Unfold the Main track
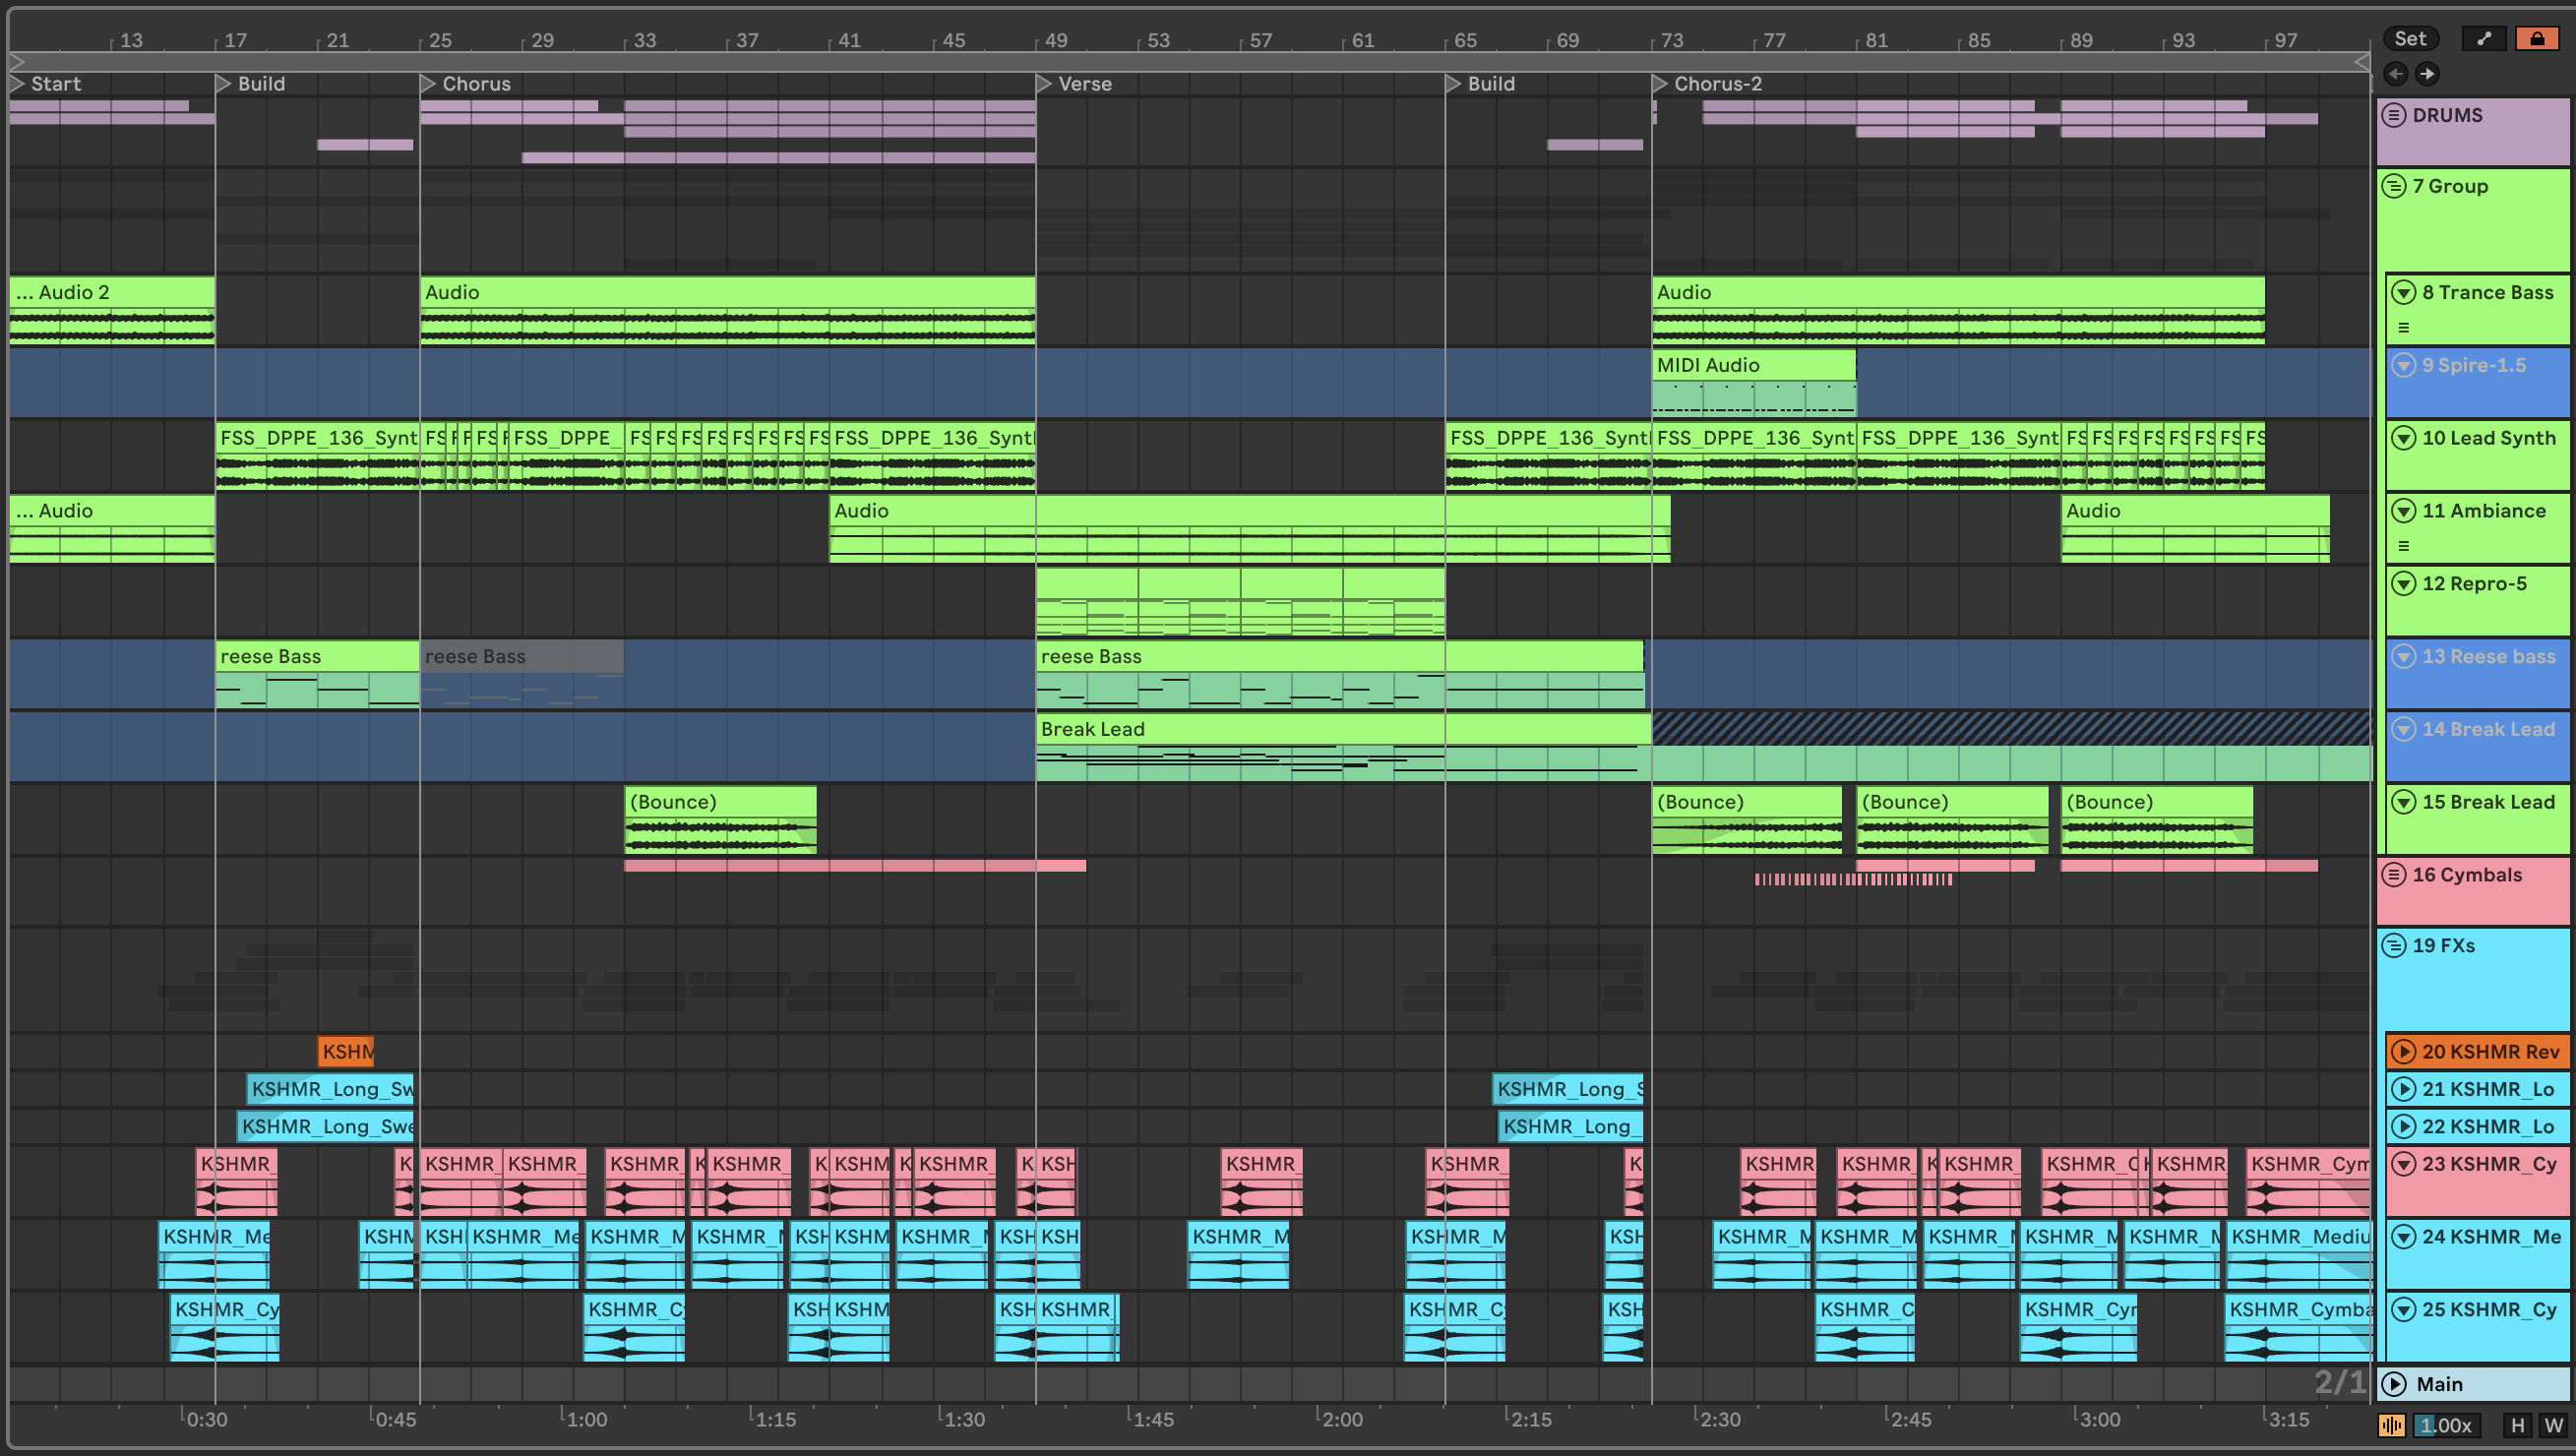2576x1456 pixels. [x=2394, y=1384]
